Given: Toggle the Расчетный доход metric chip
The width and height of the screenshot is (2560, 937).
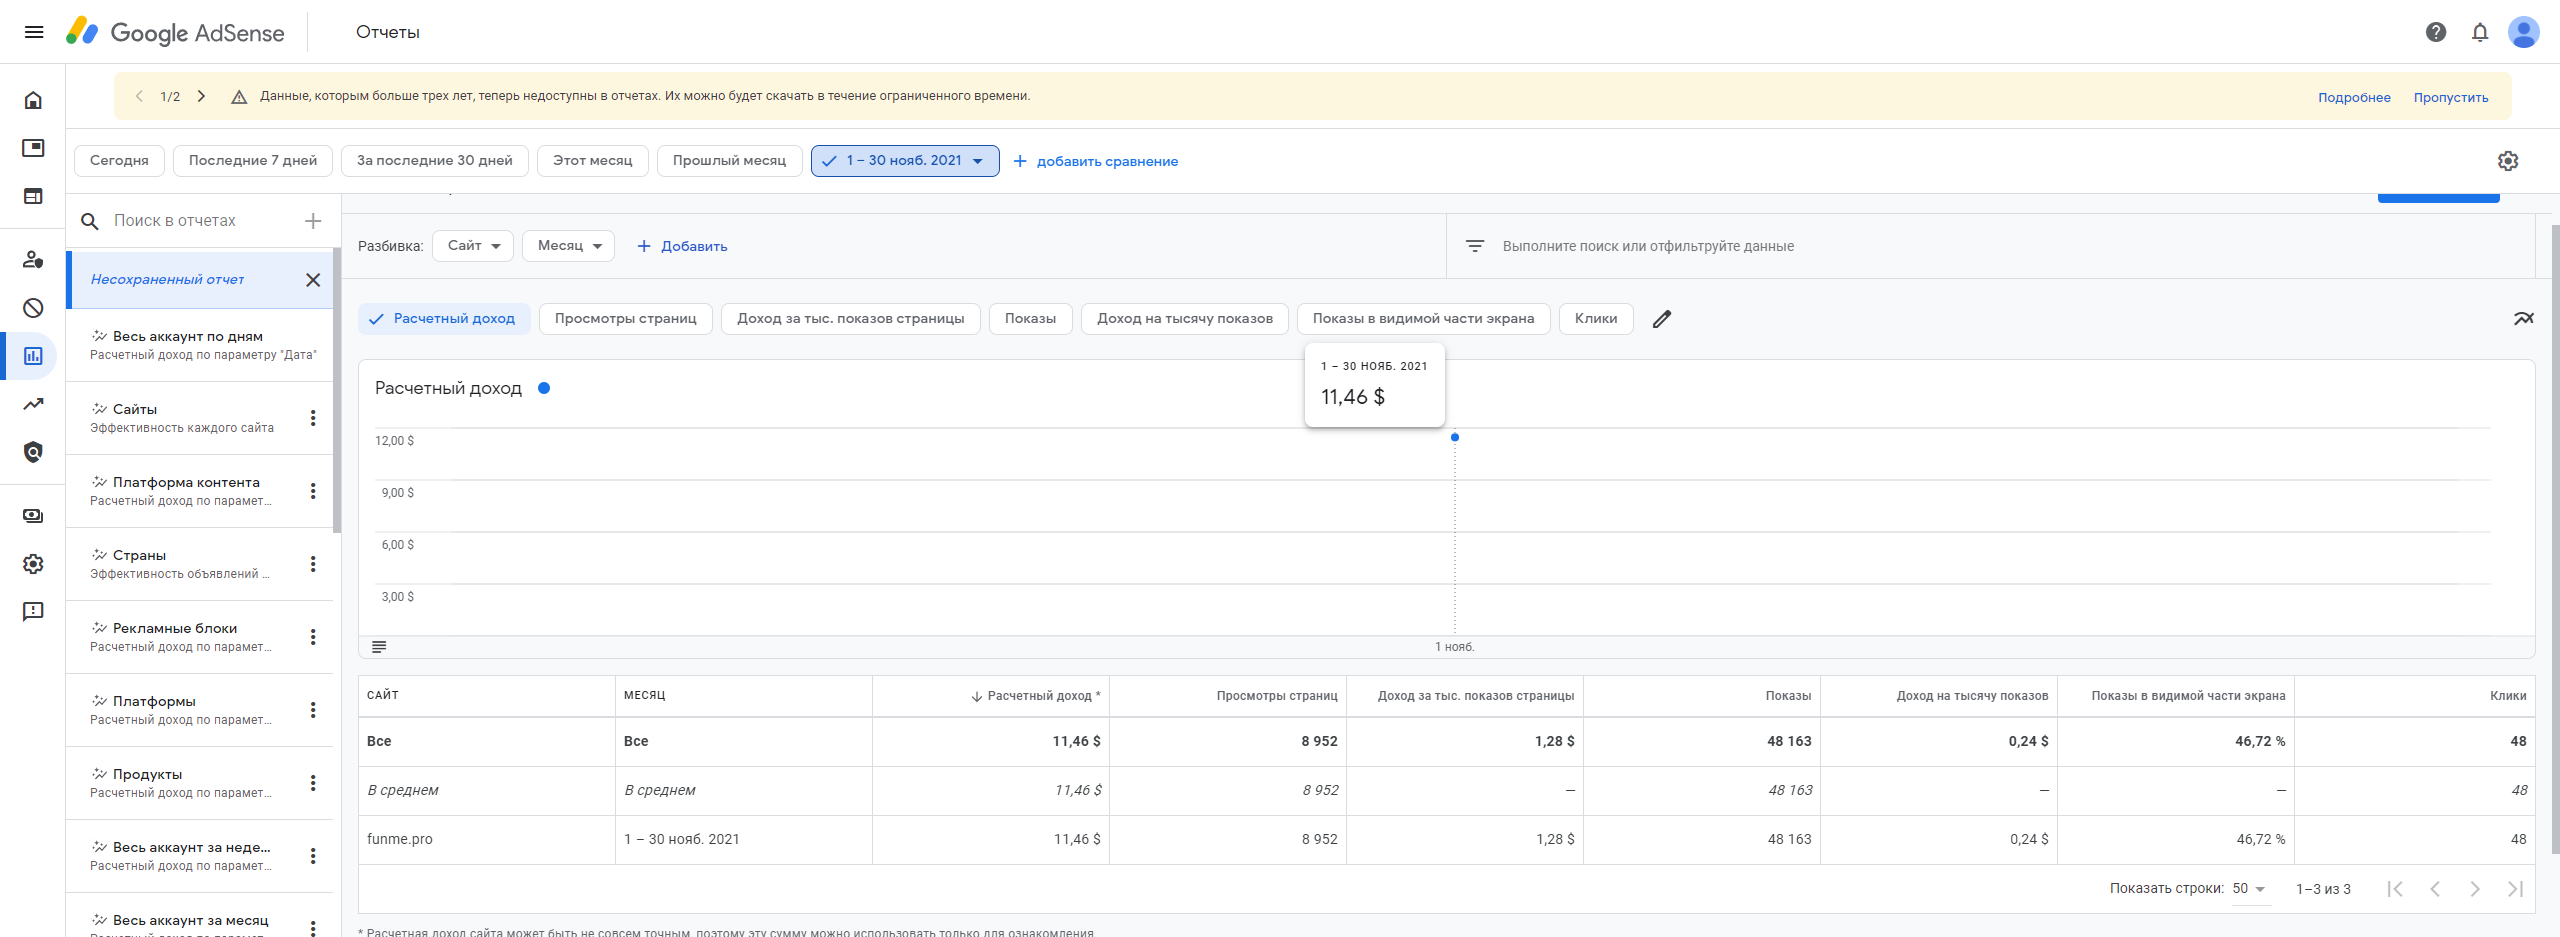Looking at the screenshot, I should coord(443,319).
